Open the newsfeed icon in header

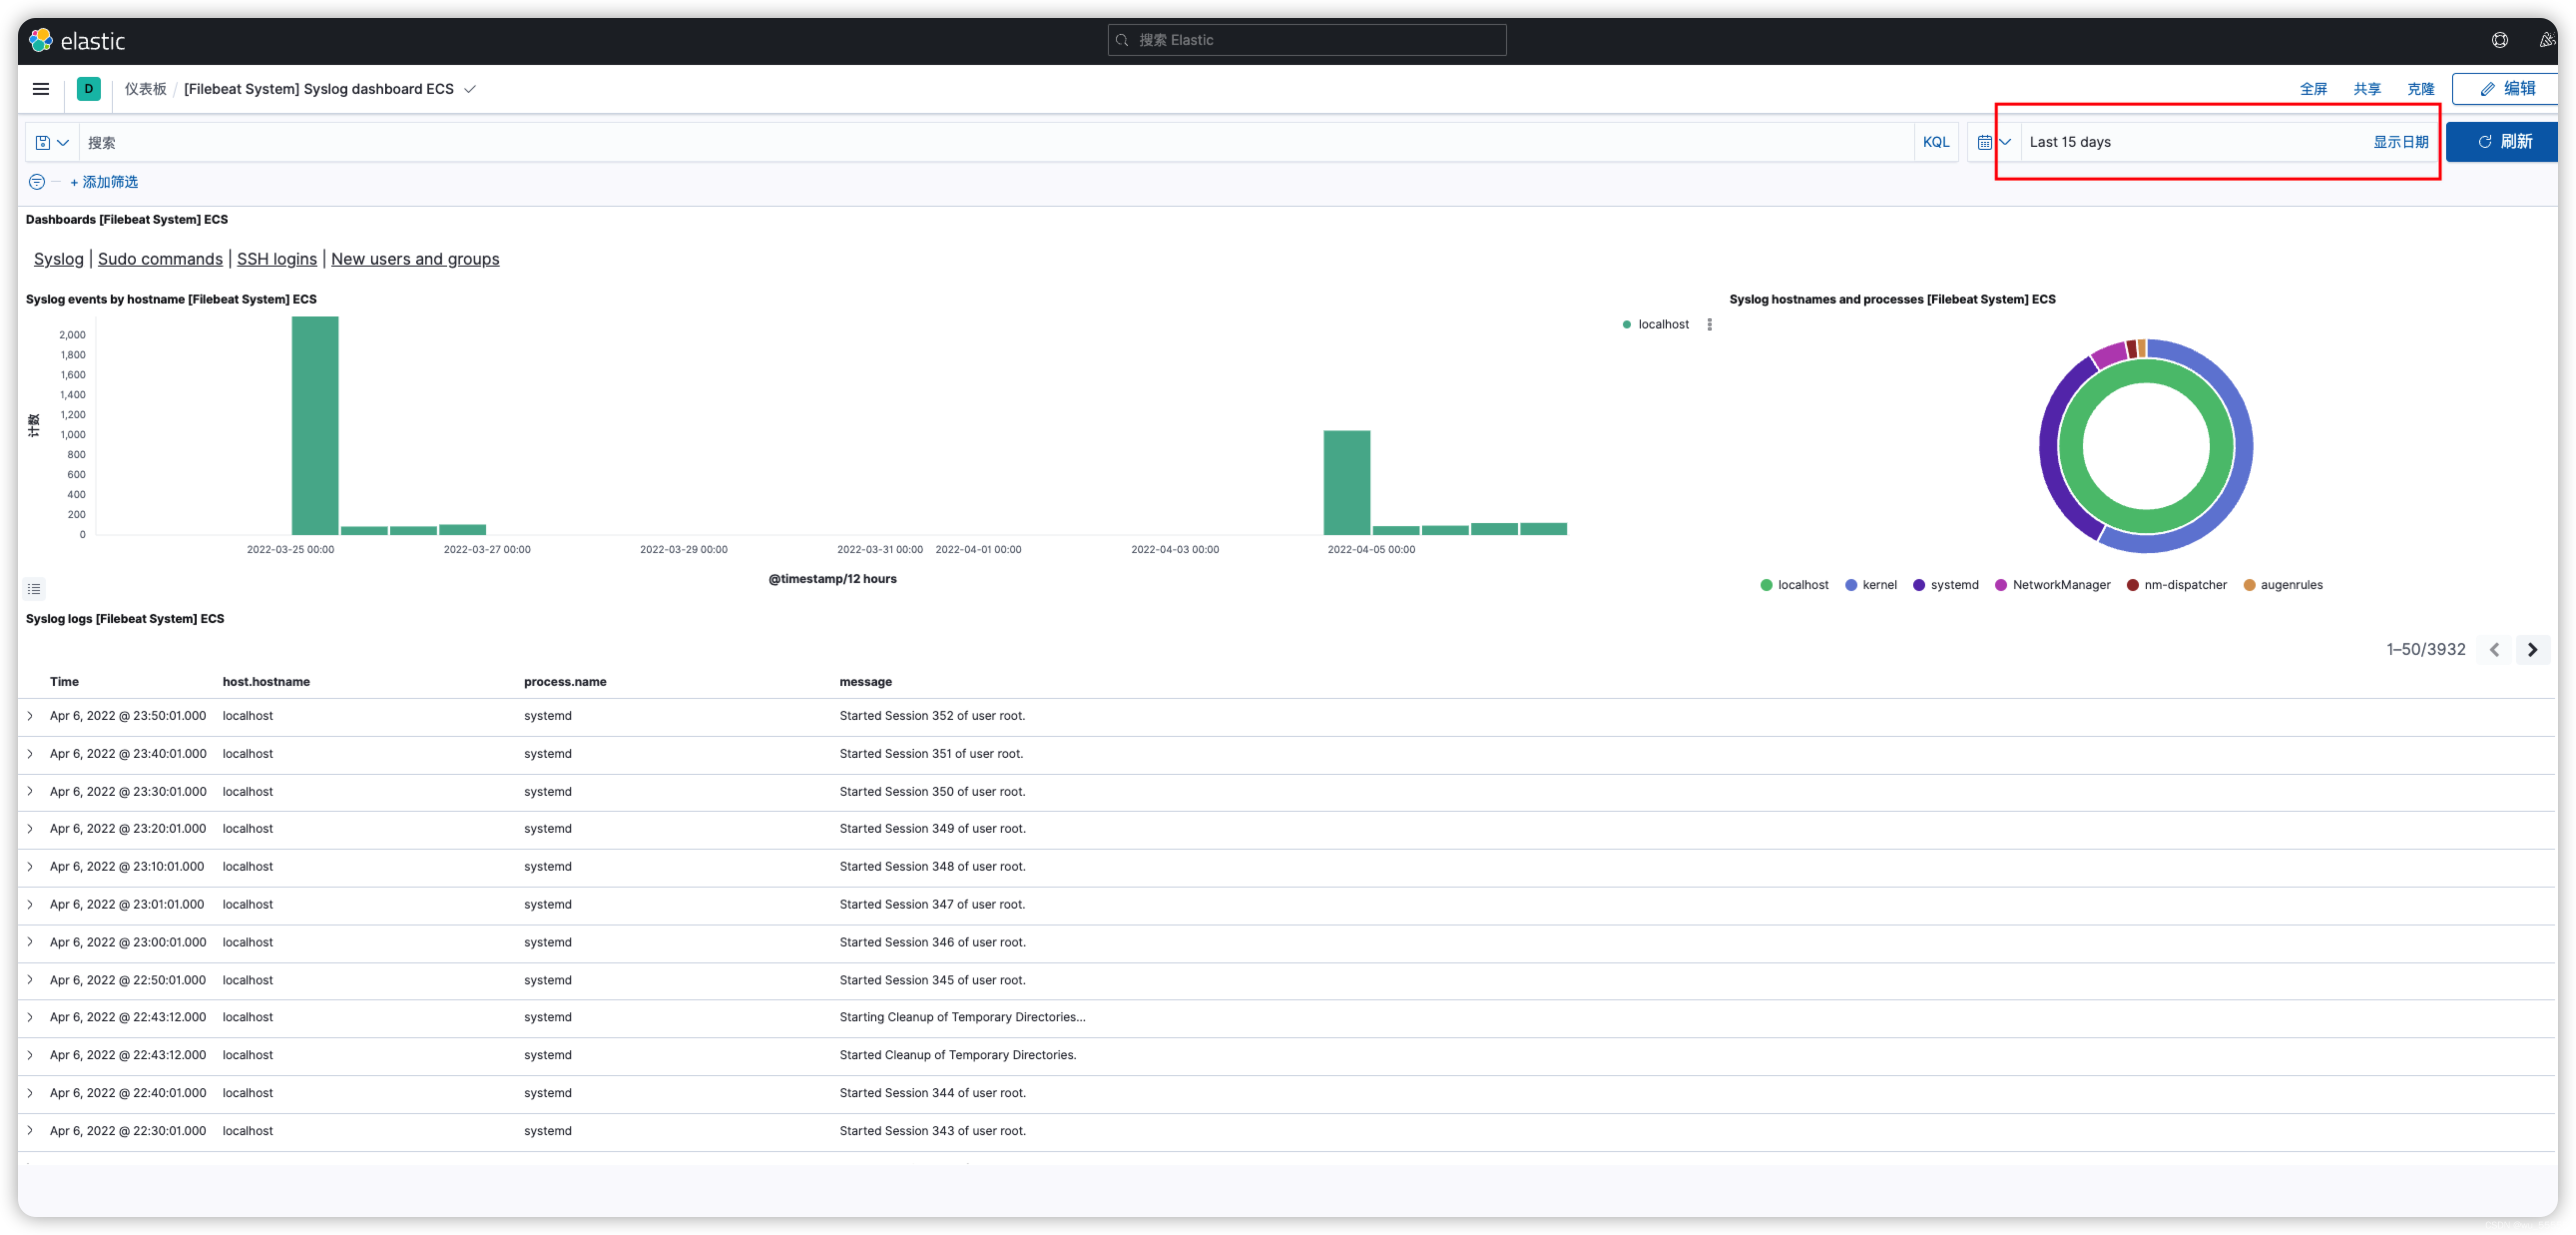click(x=2546, y=40)
